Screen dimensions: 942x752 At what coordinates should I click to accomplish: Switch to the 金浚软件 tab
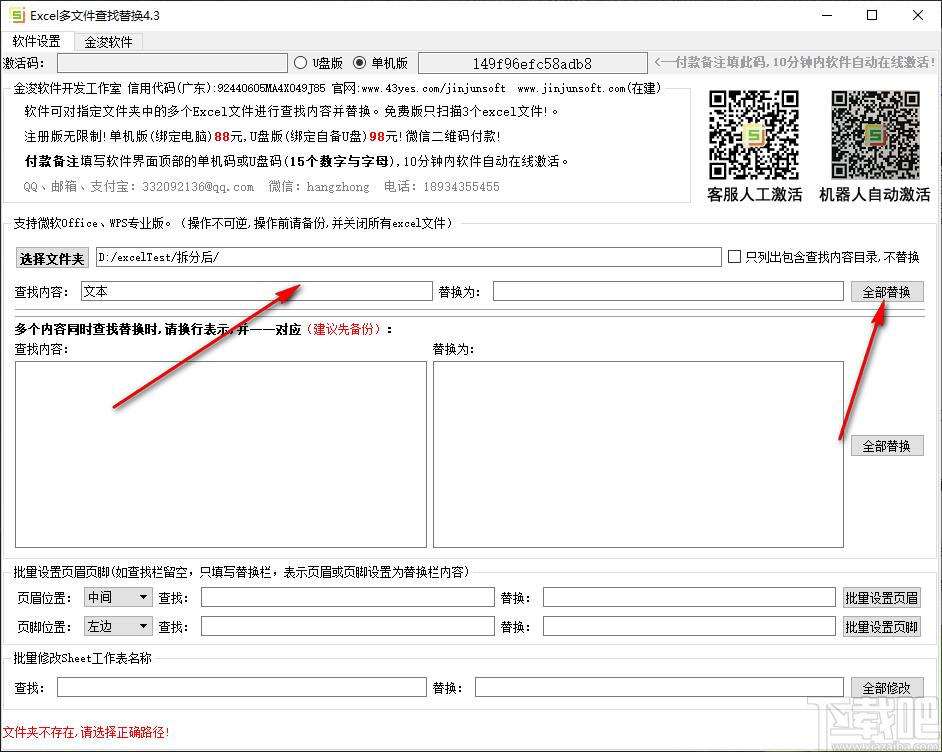(x=108, y=42)
